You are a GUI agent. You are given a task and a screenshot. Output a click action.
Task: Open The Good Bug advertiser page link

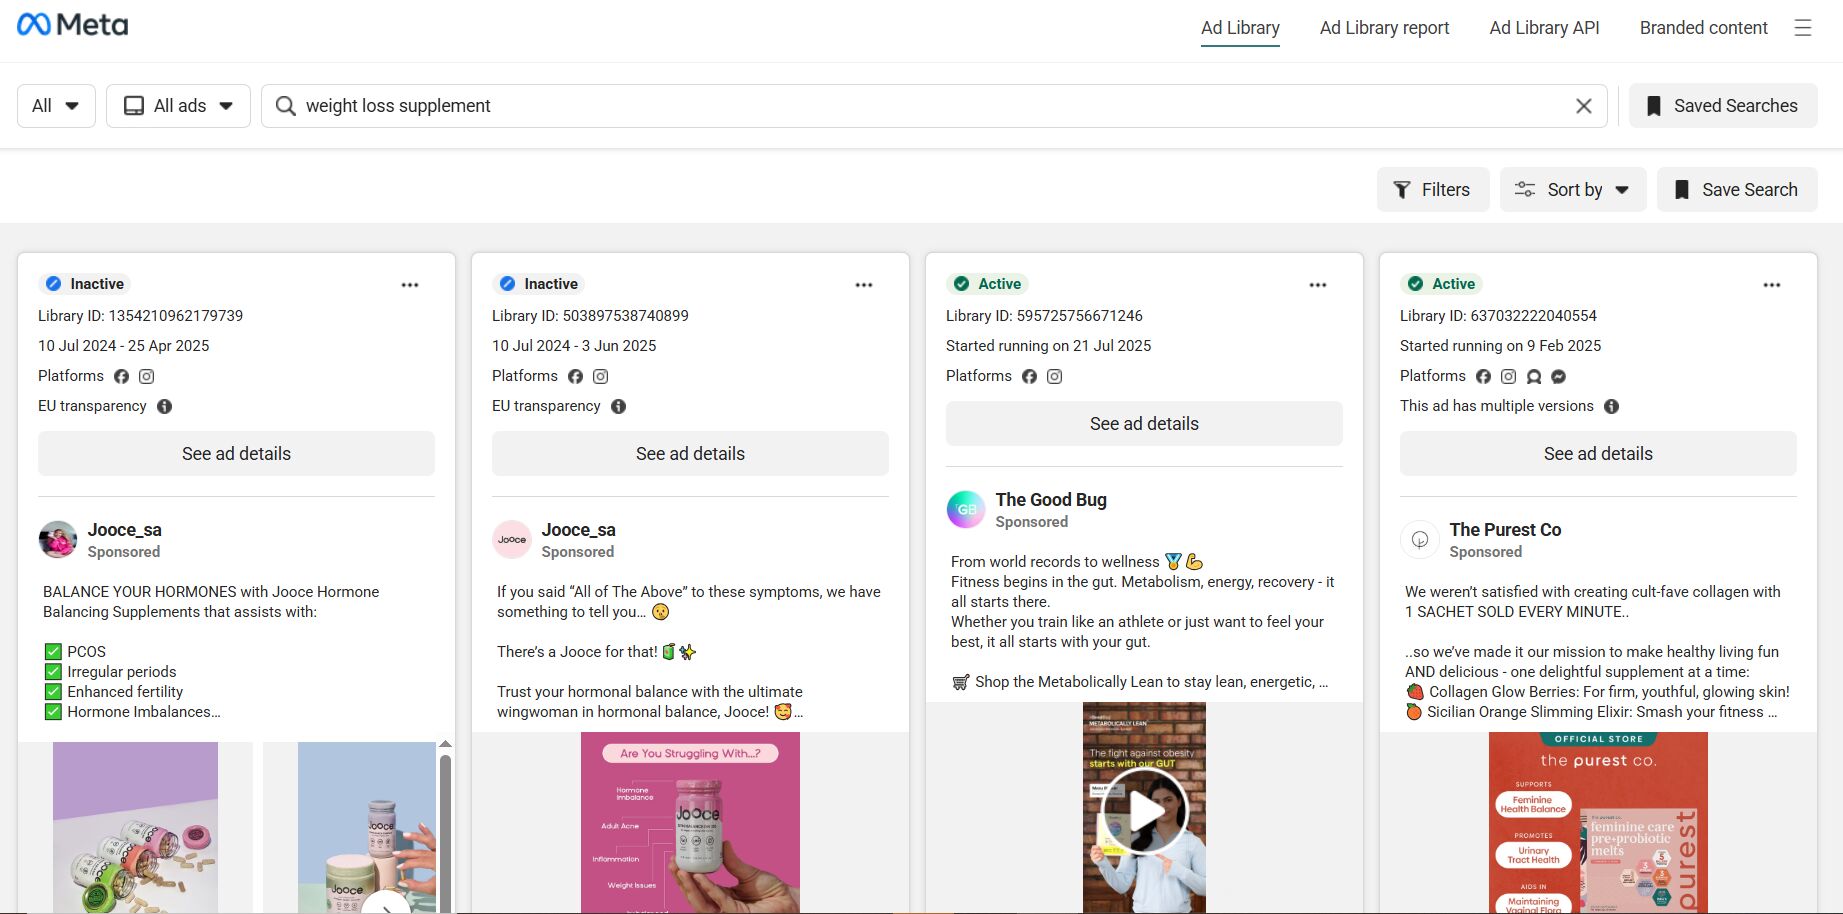pos(1051,500)
